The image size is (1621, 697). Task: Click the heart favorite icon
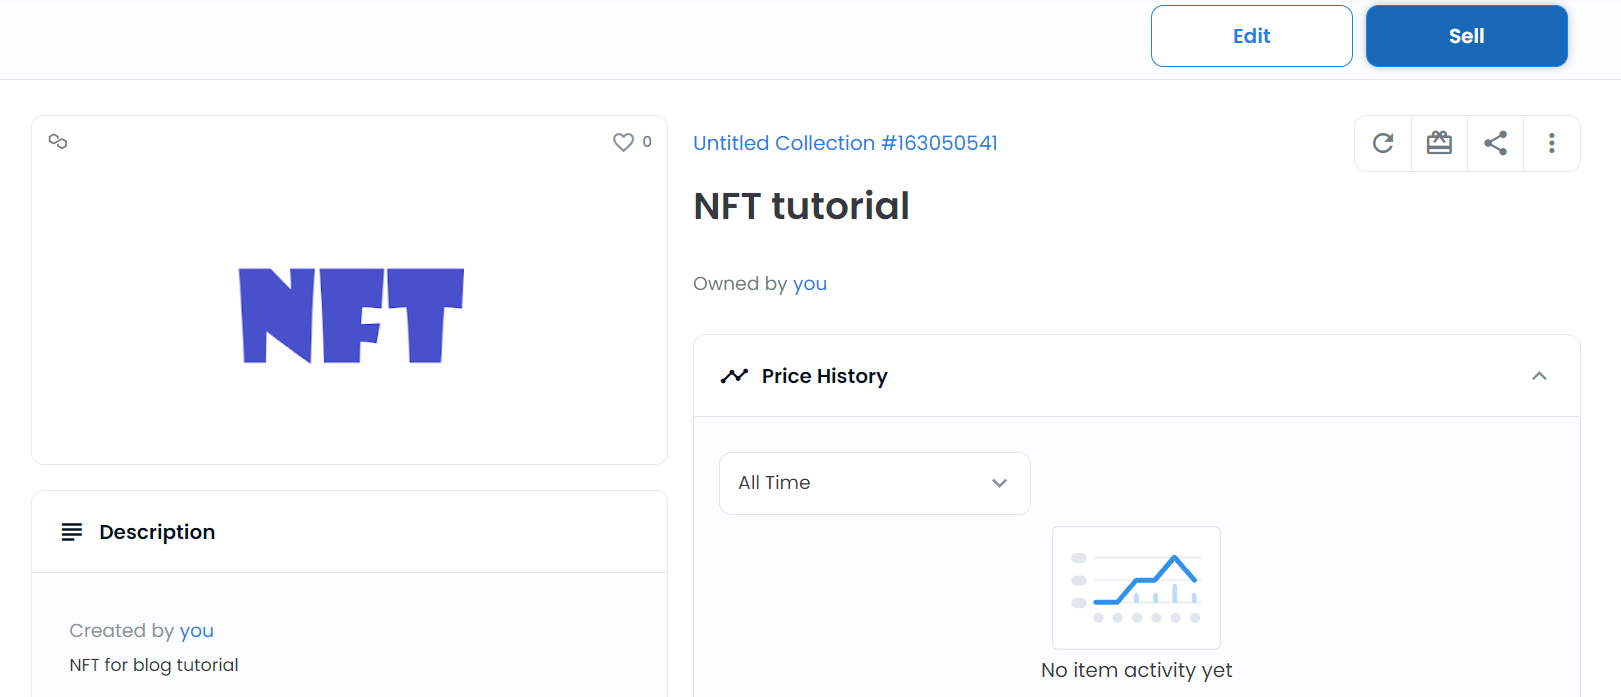coord(623,142)
